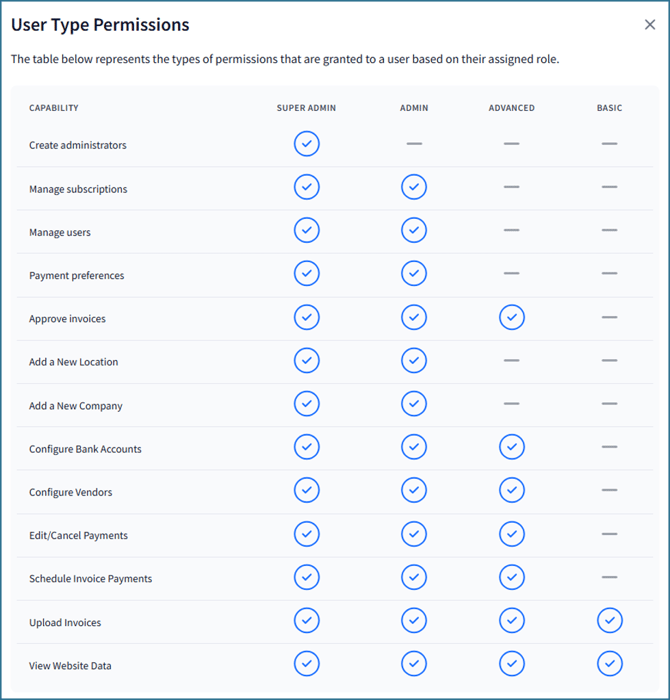Click Admin dash for Create administrators
Screen dimensions: 670x700
pyautogui.click(x=414, y=144)
